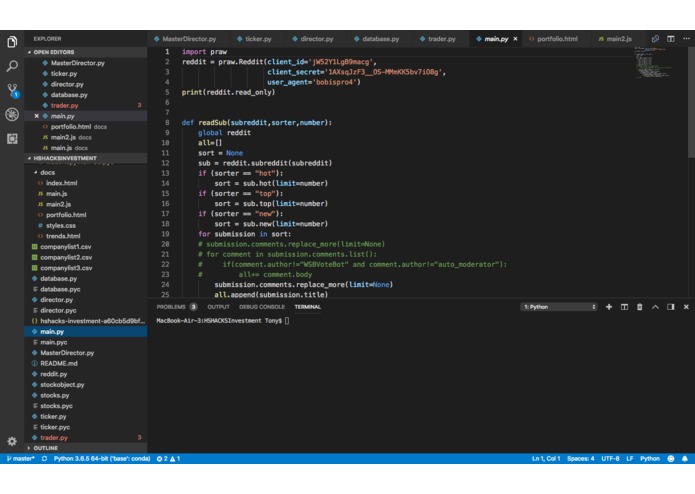This screenshot has width=695, height=494.
Task: Focus the terminal prompt input
Action: click(x=287, y=321)
